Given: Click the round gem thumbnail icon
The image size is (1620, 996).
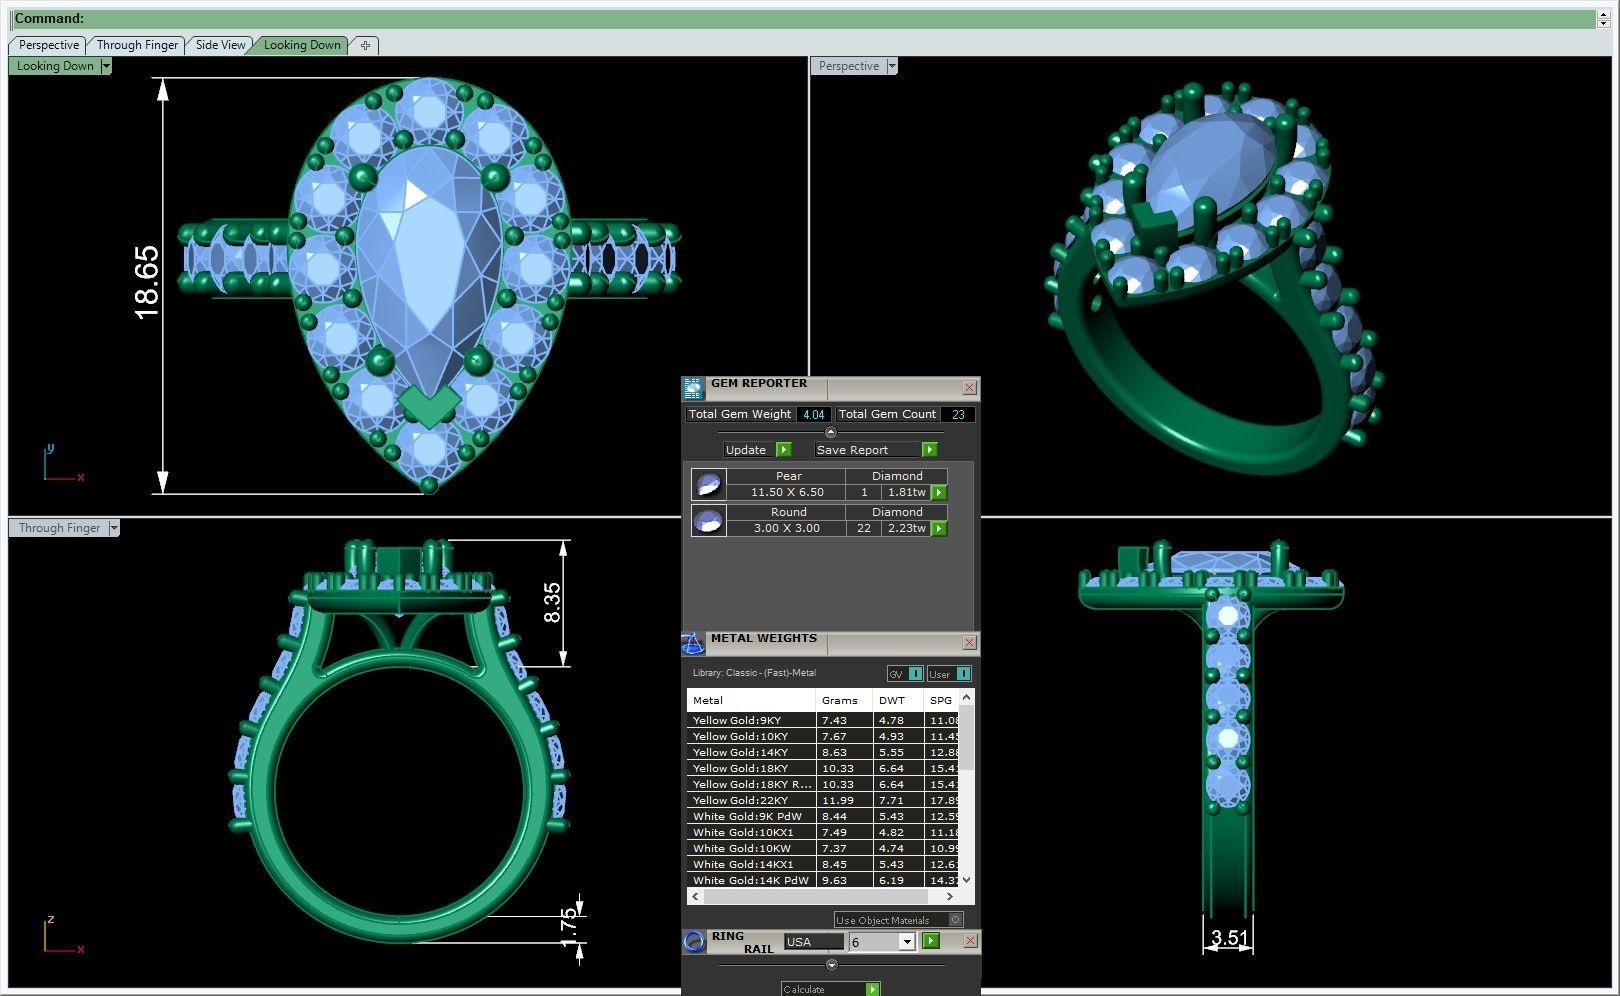Looking at the screenshot, I should (709, 521).
